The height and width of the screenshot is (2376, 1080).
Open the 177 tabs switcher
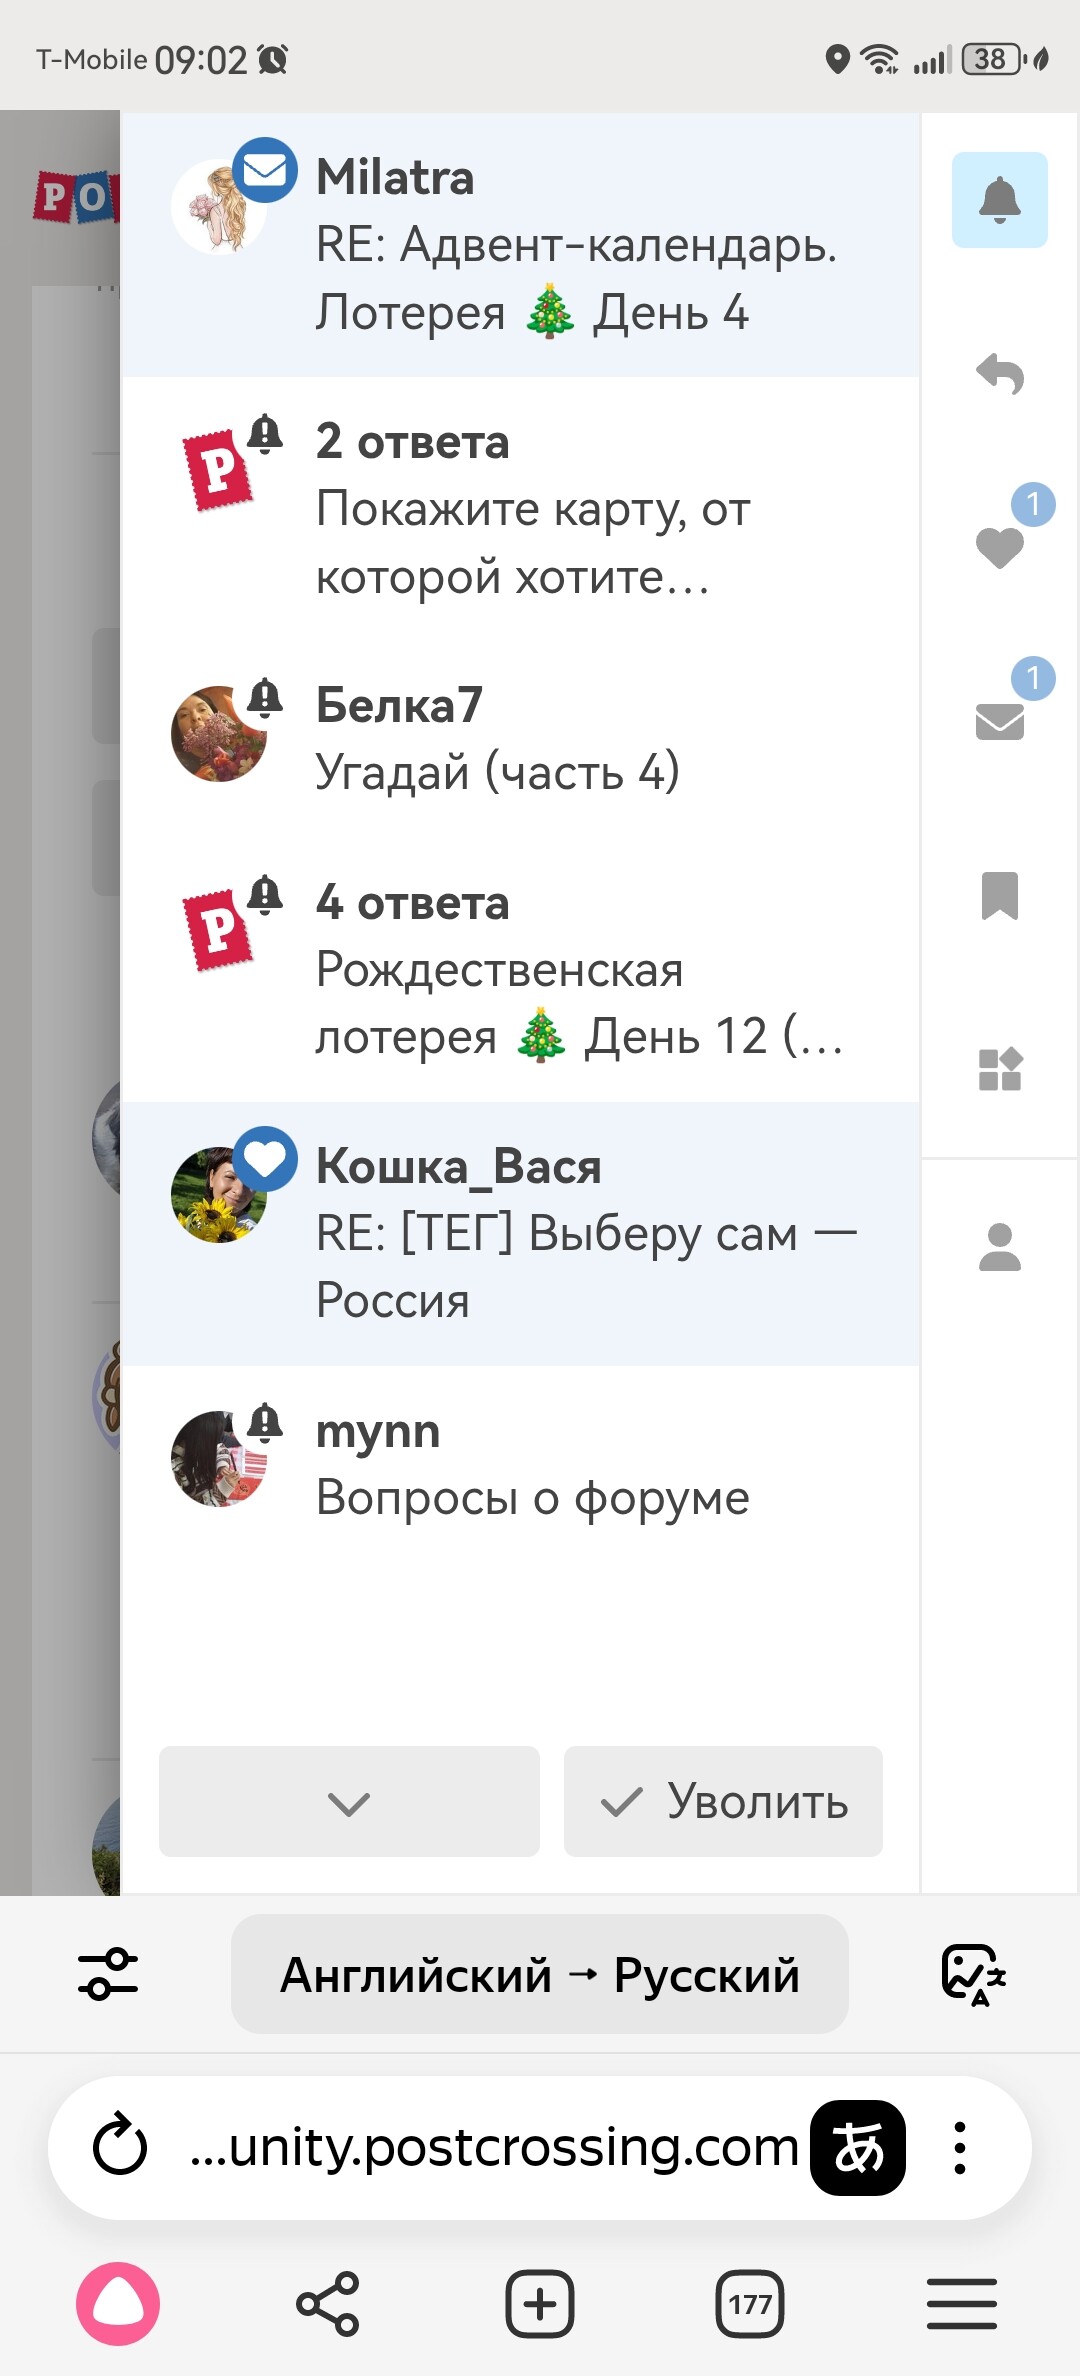(750, 2304)
